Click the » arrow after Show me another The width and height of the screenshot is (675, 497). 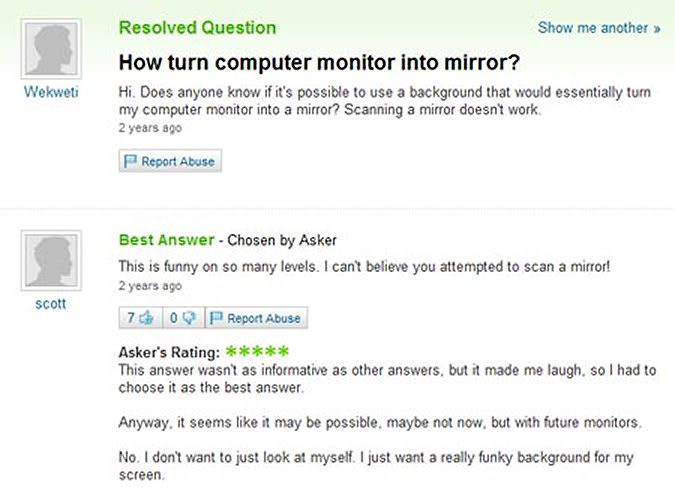coord(656,28)
